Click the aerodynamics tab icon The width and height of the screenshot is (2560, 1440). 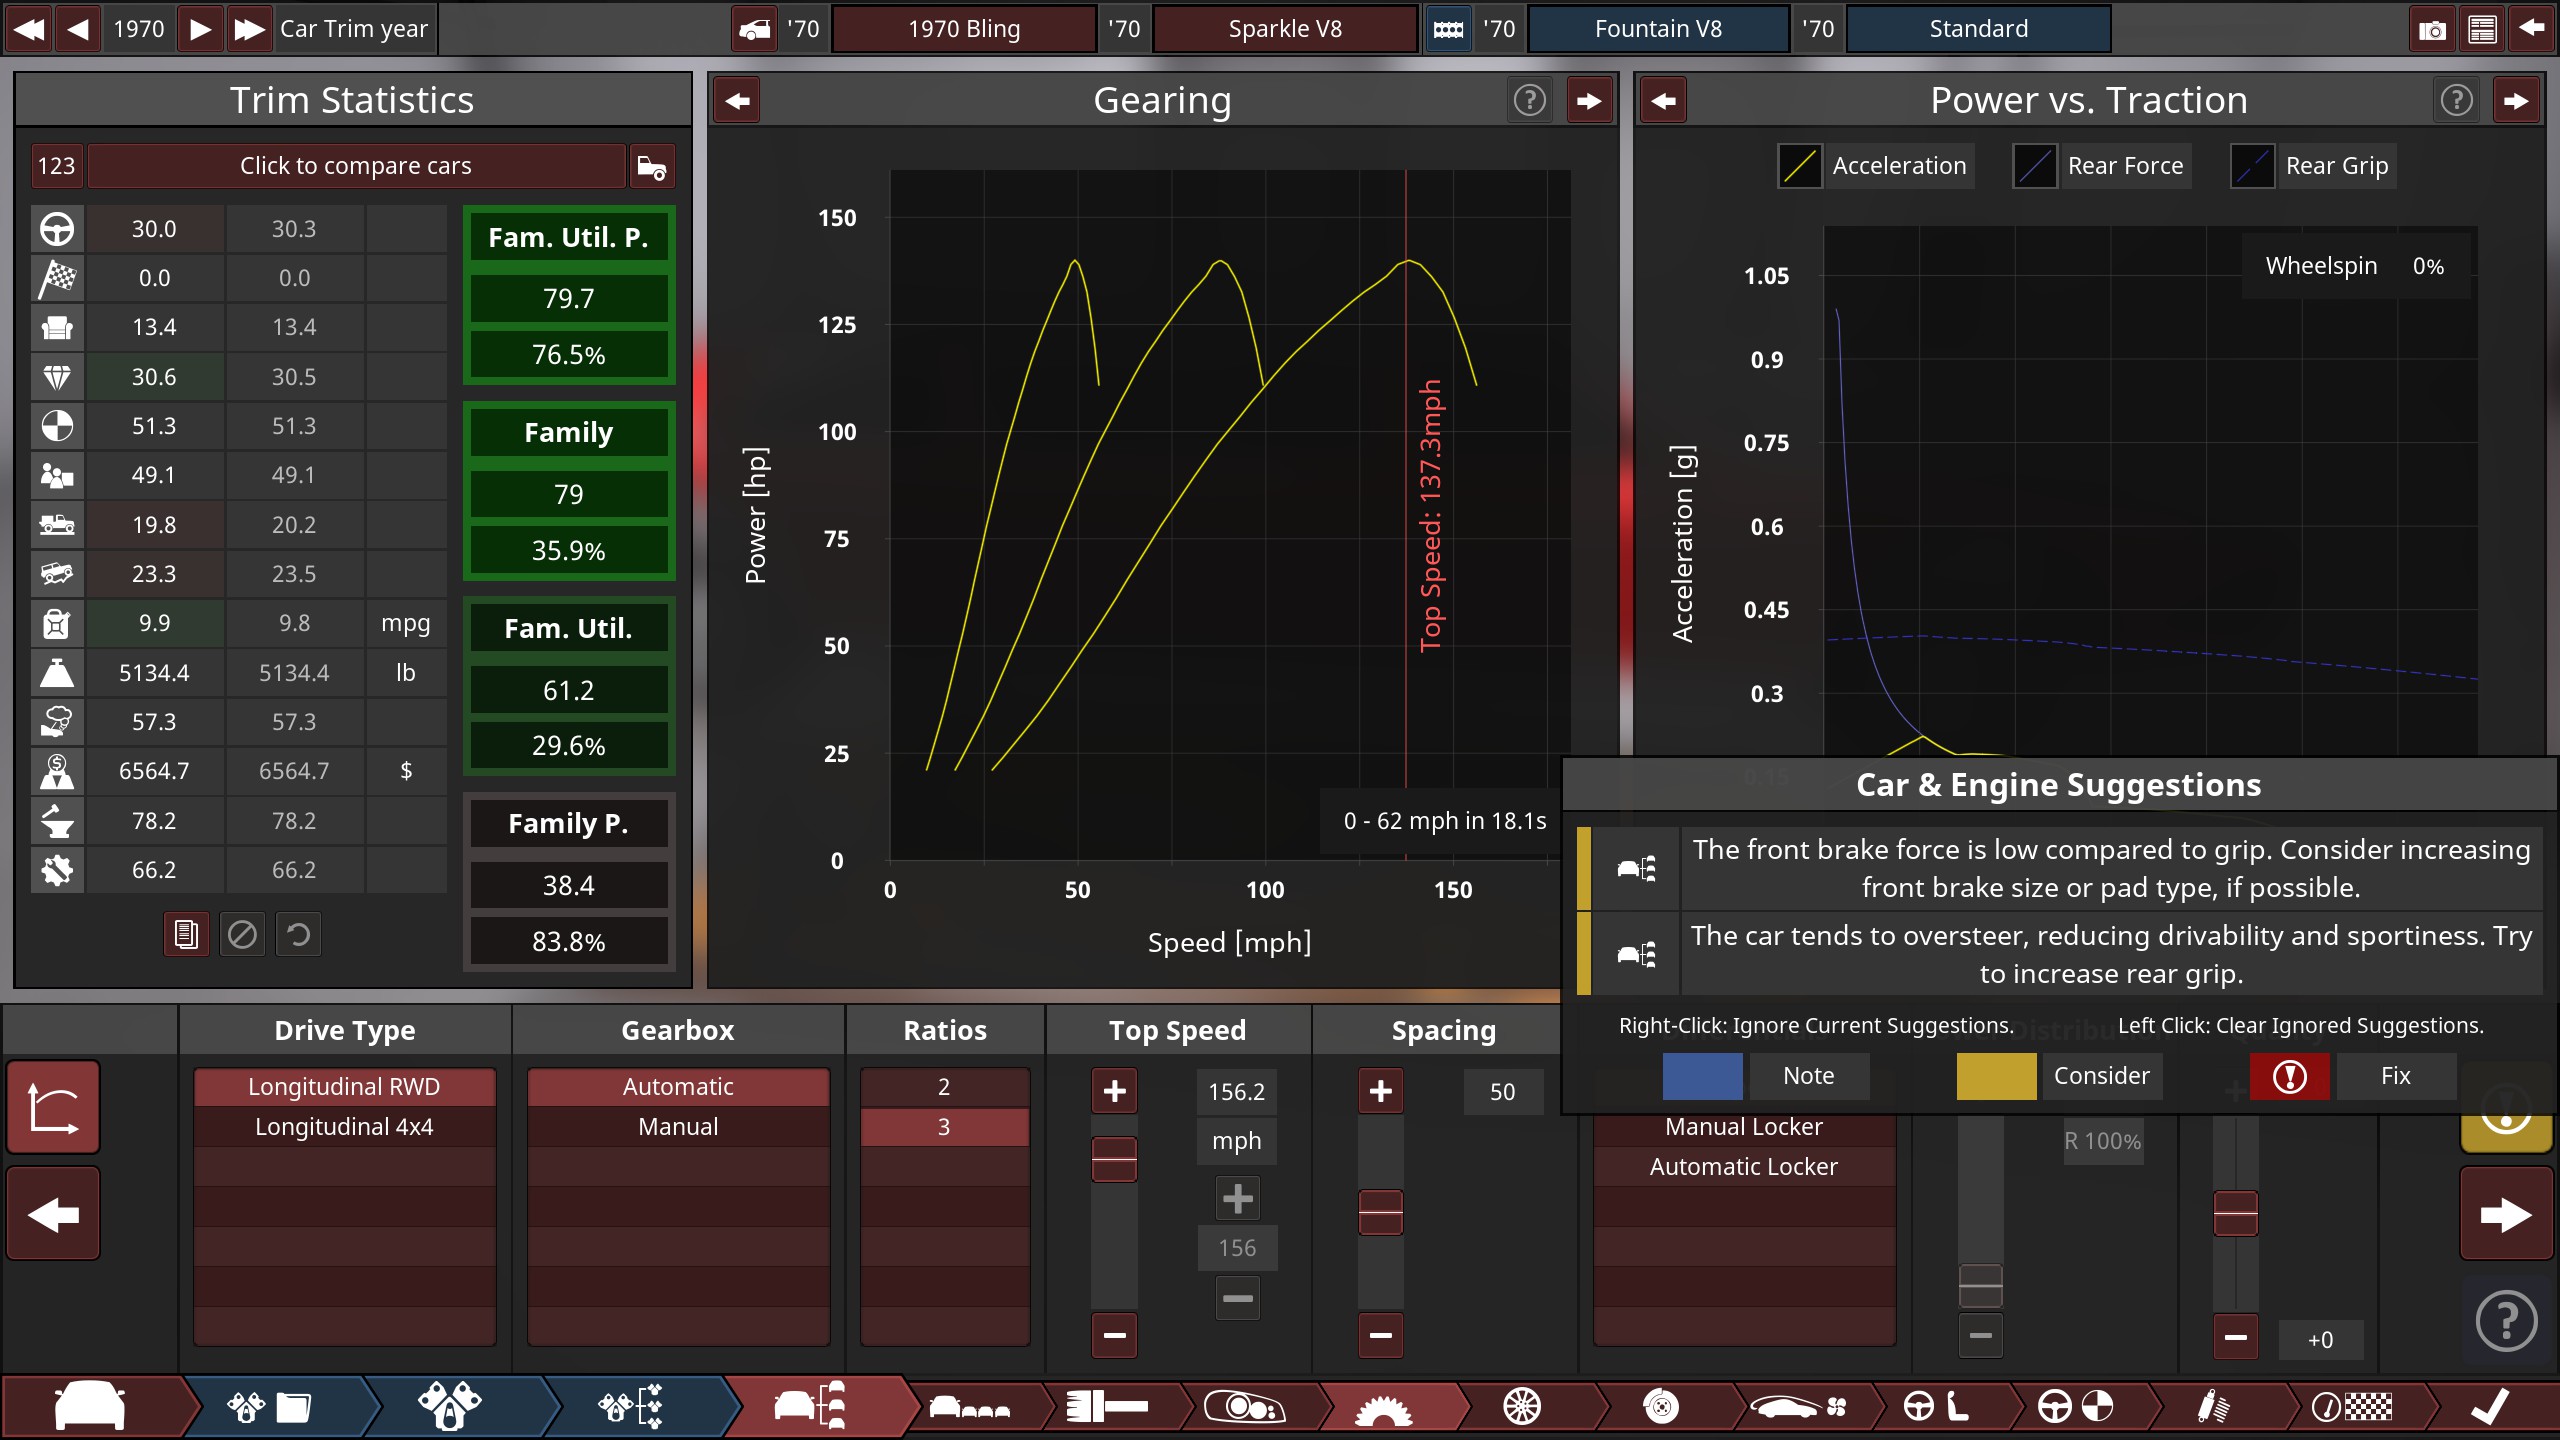[x=1800, y=1407]
